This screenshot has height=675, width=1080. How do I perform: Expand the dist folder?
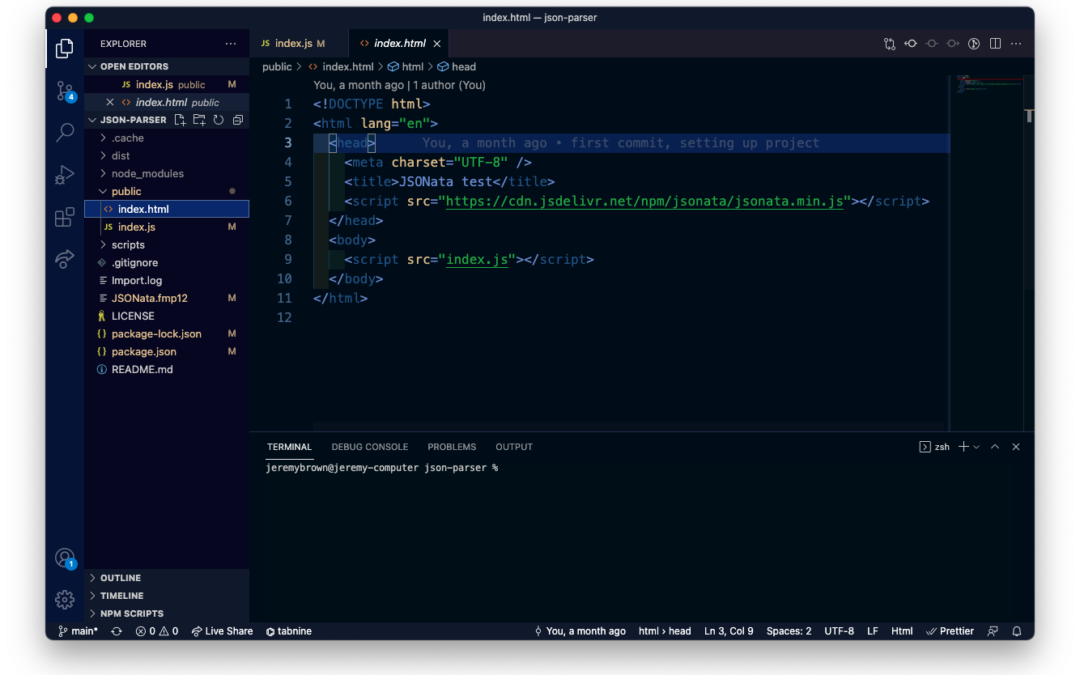click(x=167, y=156)
